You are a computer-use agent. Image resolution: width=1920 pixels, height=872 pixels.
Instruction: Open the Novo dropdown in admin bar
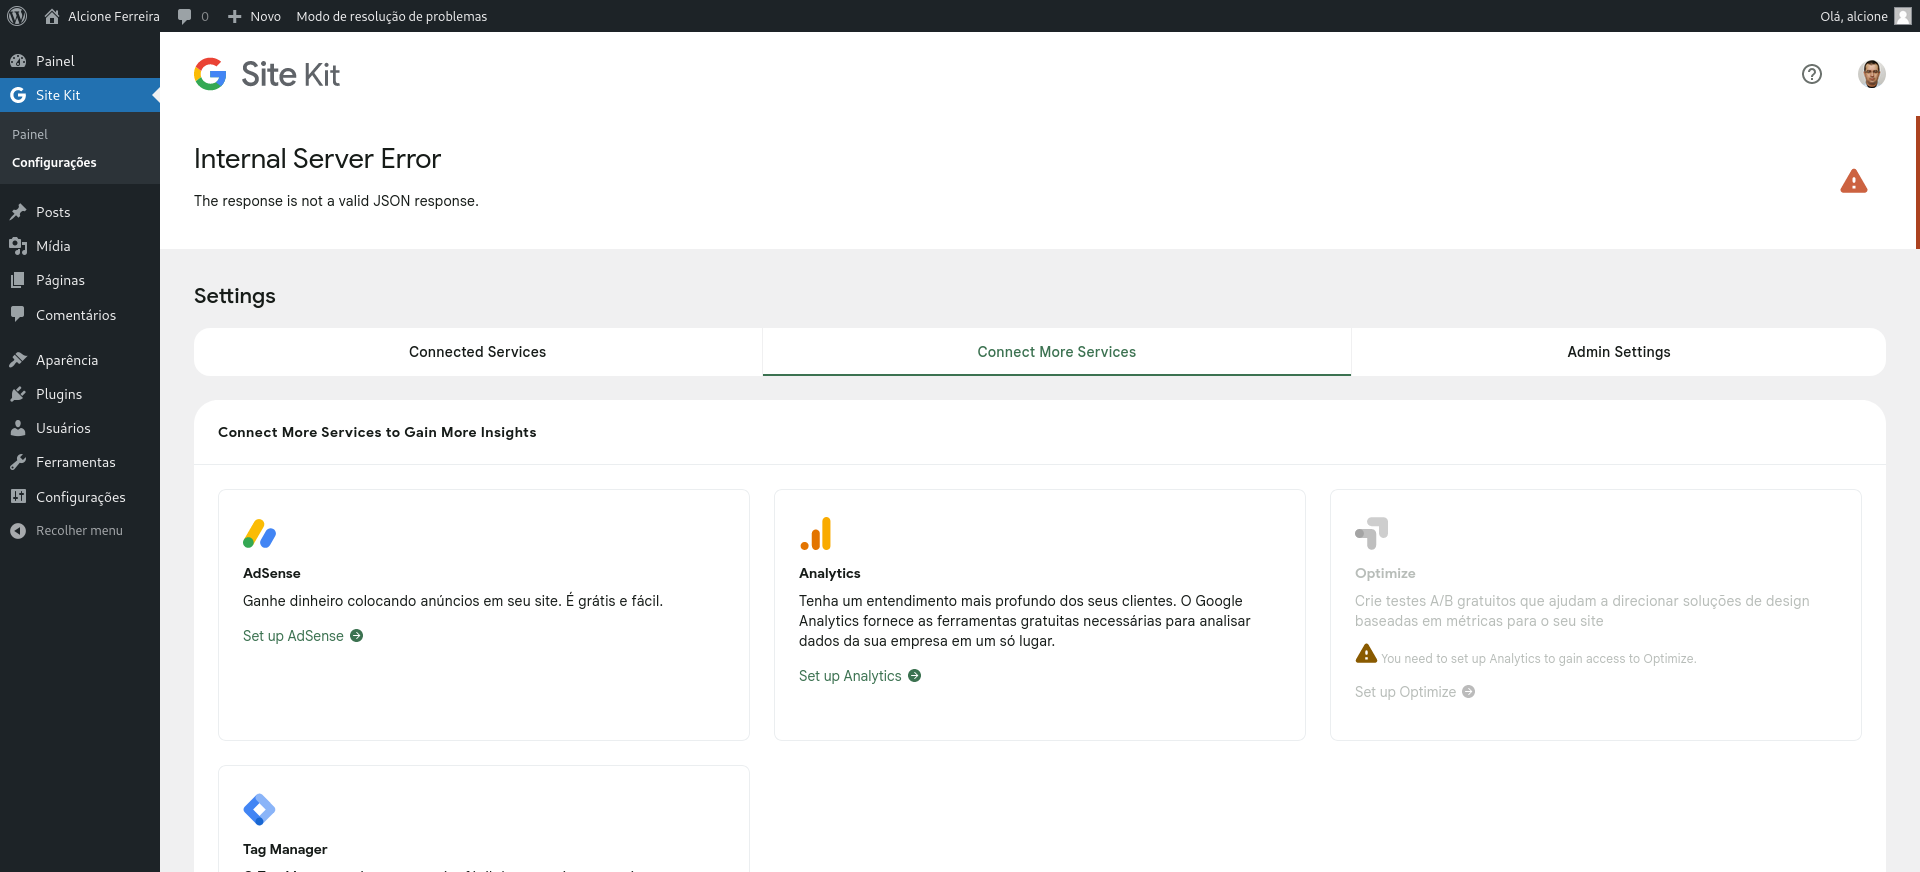[x=254, y=16]
